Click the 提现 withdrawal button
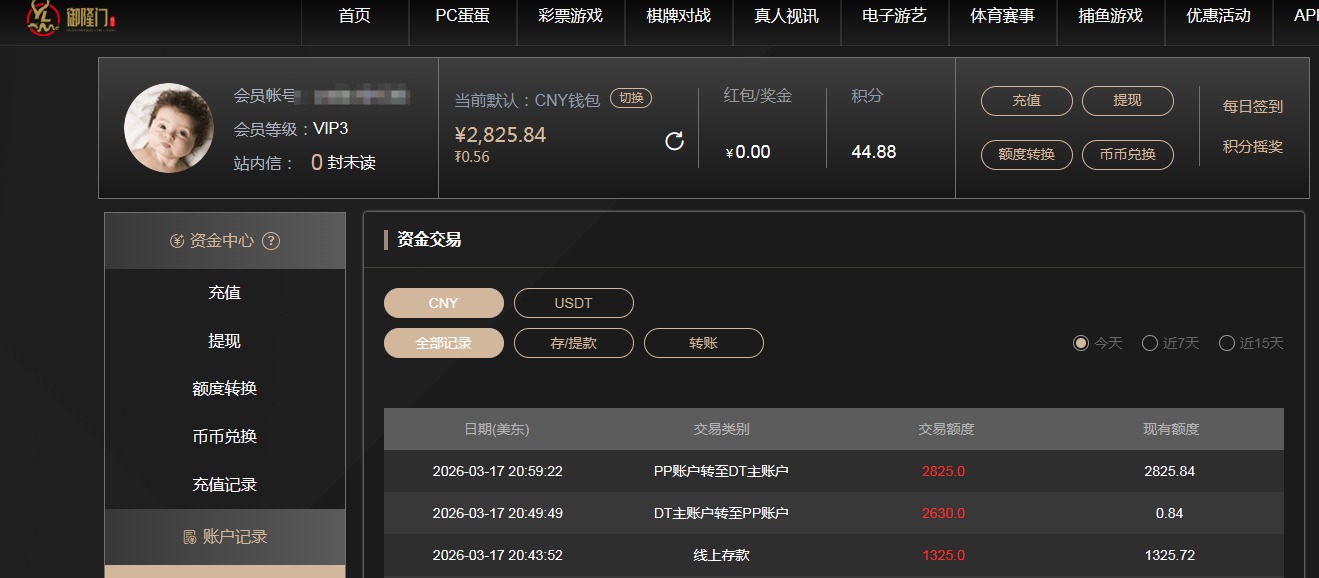 point(1127,100)
